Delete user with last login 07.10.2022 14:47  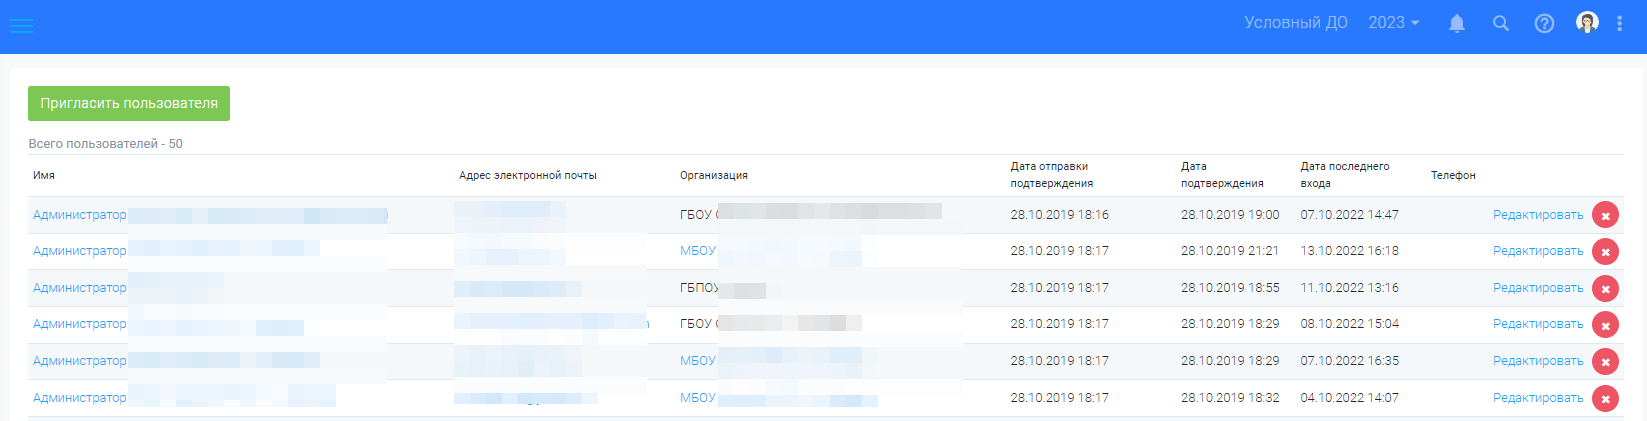1605,215
